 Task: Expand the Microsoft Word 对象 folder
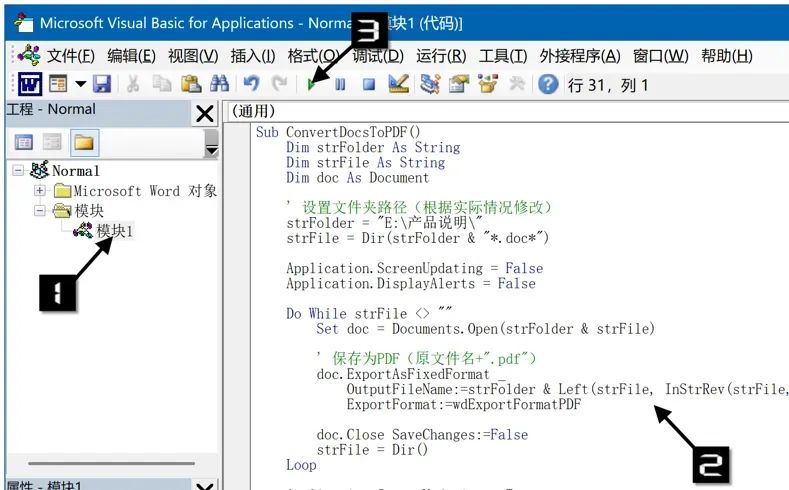(40, 191)
